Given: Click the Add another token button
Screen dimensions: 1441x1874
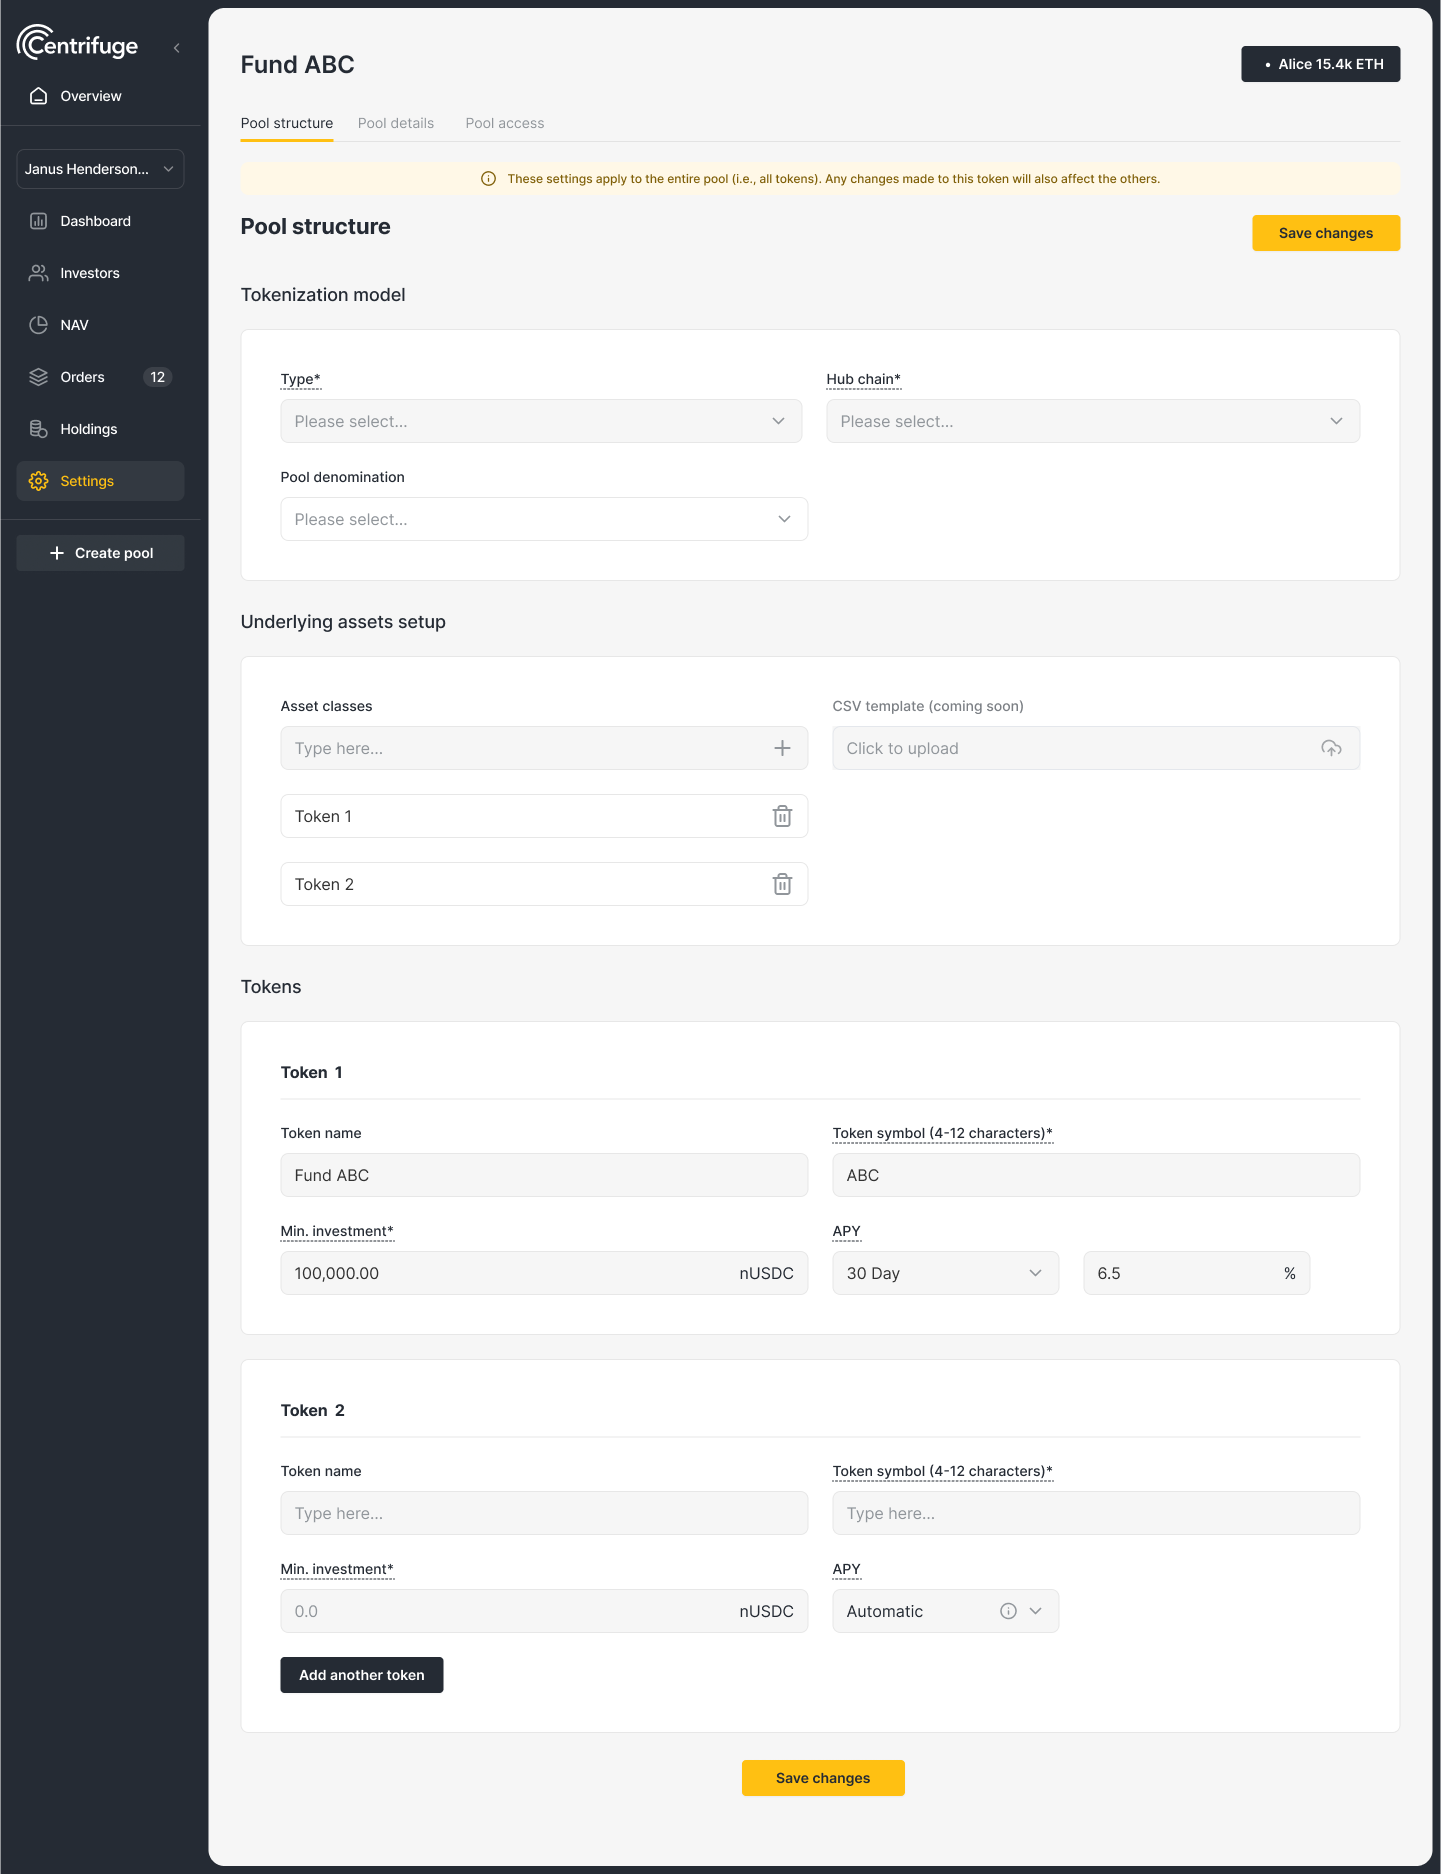Looking at the screenshot, I should pos(361,1675).
